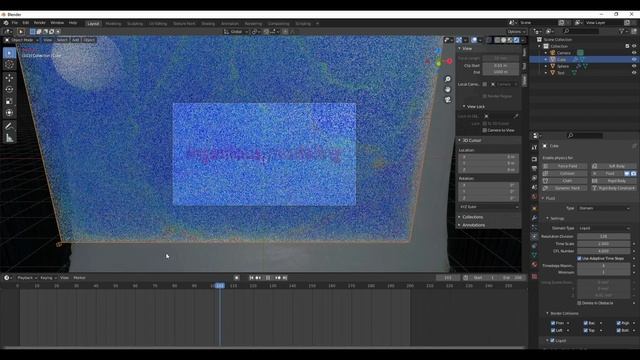Open the Scene properties tab icon
The width and height of the screenshot is (640, 360).
pos(534,187)
